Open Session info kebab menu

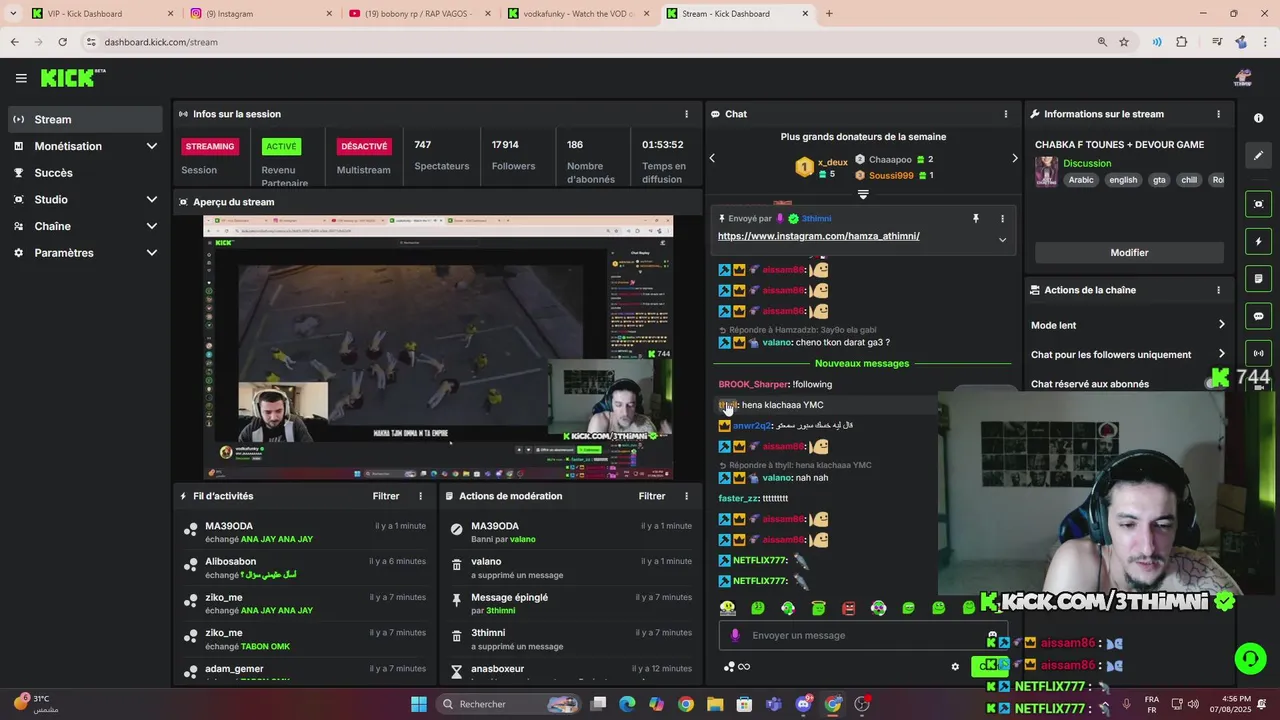(x=686, y=114)
